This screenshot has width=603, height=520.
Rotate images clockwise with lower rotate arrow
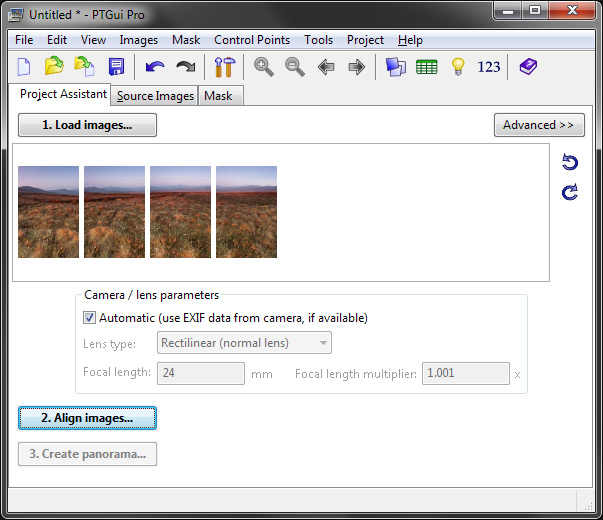pos(570,192)
